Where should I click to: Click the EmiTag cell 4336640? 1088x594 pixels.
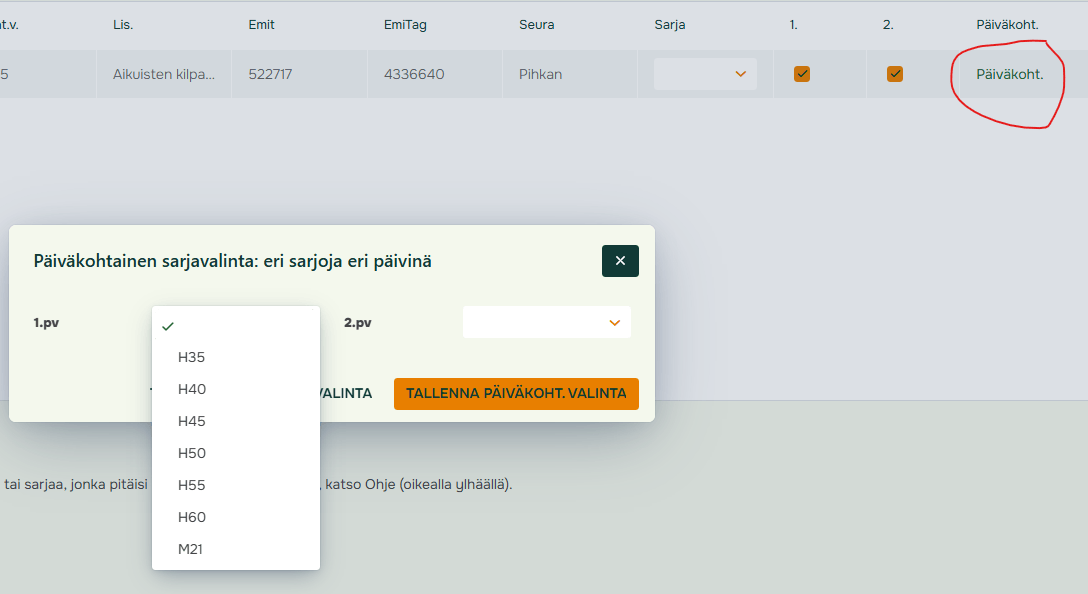point(414,74)
